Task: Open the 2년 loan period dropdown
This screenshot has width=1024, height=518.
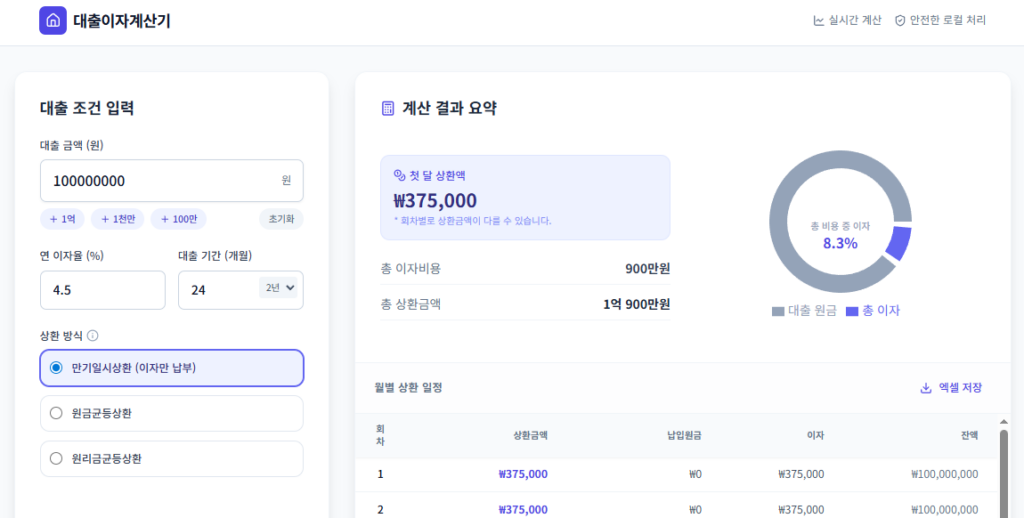Action: coord(279,288)
